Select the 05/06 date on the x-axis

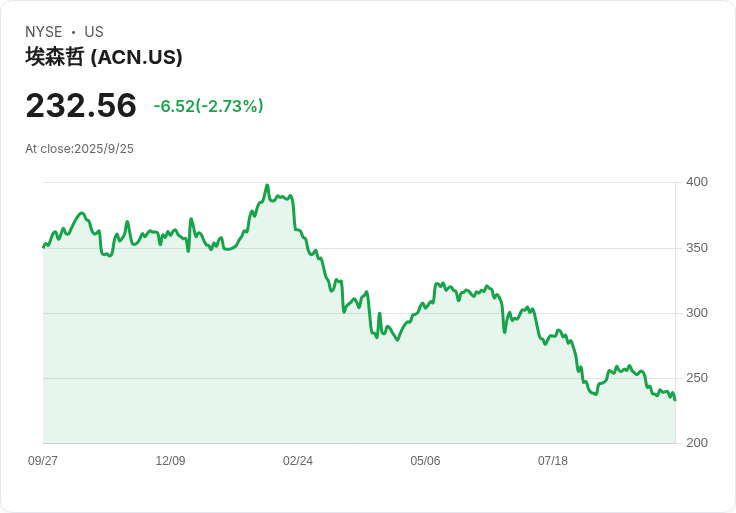tap(425, 461)
